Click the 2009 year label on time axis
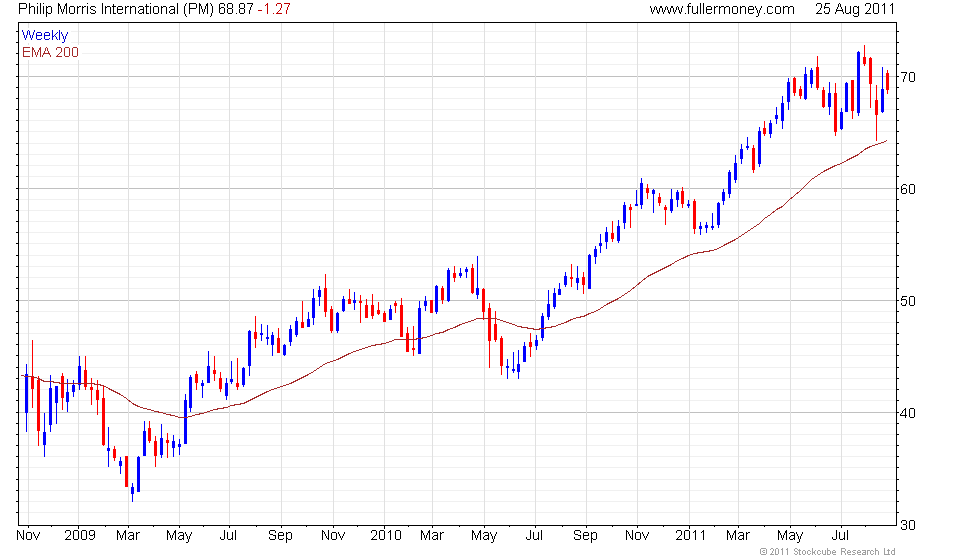980x560 pixels. click(x=80, y=536)
